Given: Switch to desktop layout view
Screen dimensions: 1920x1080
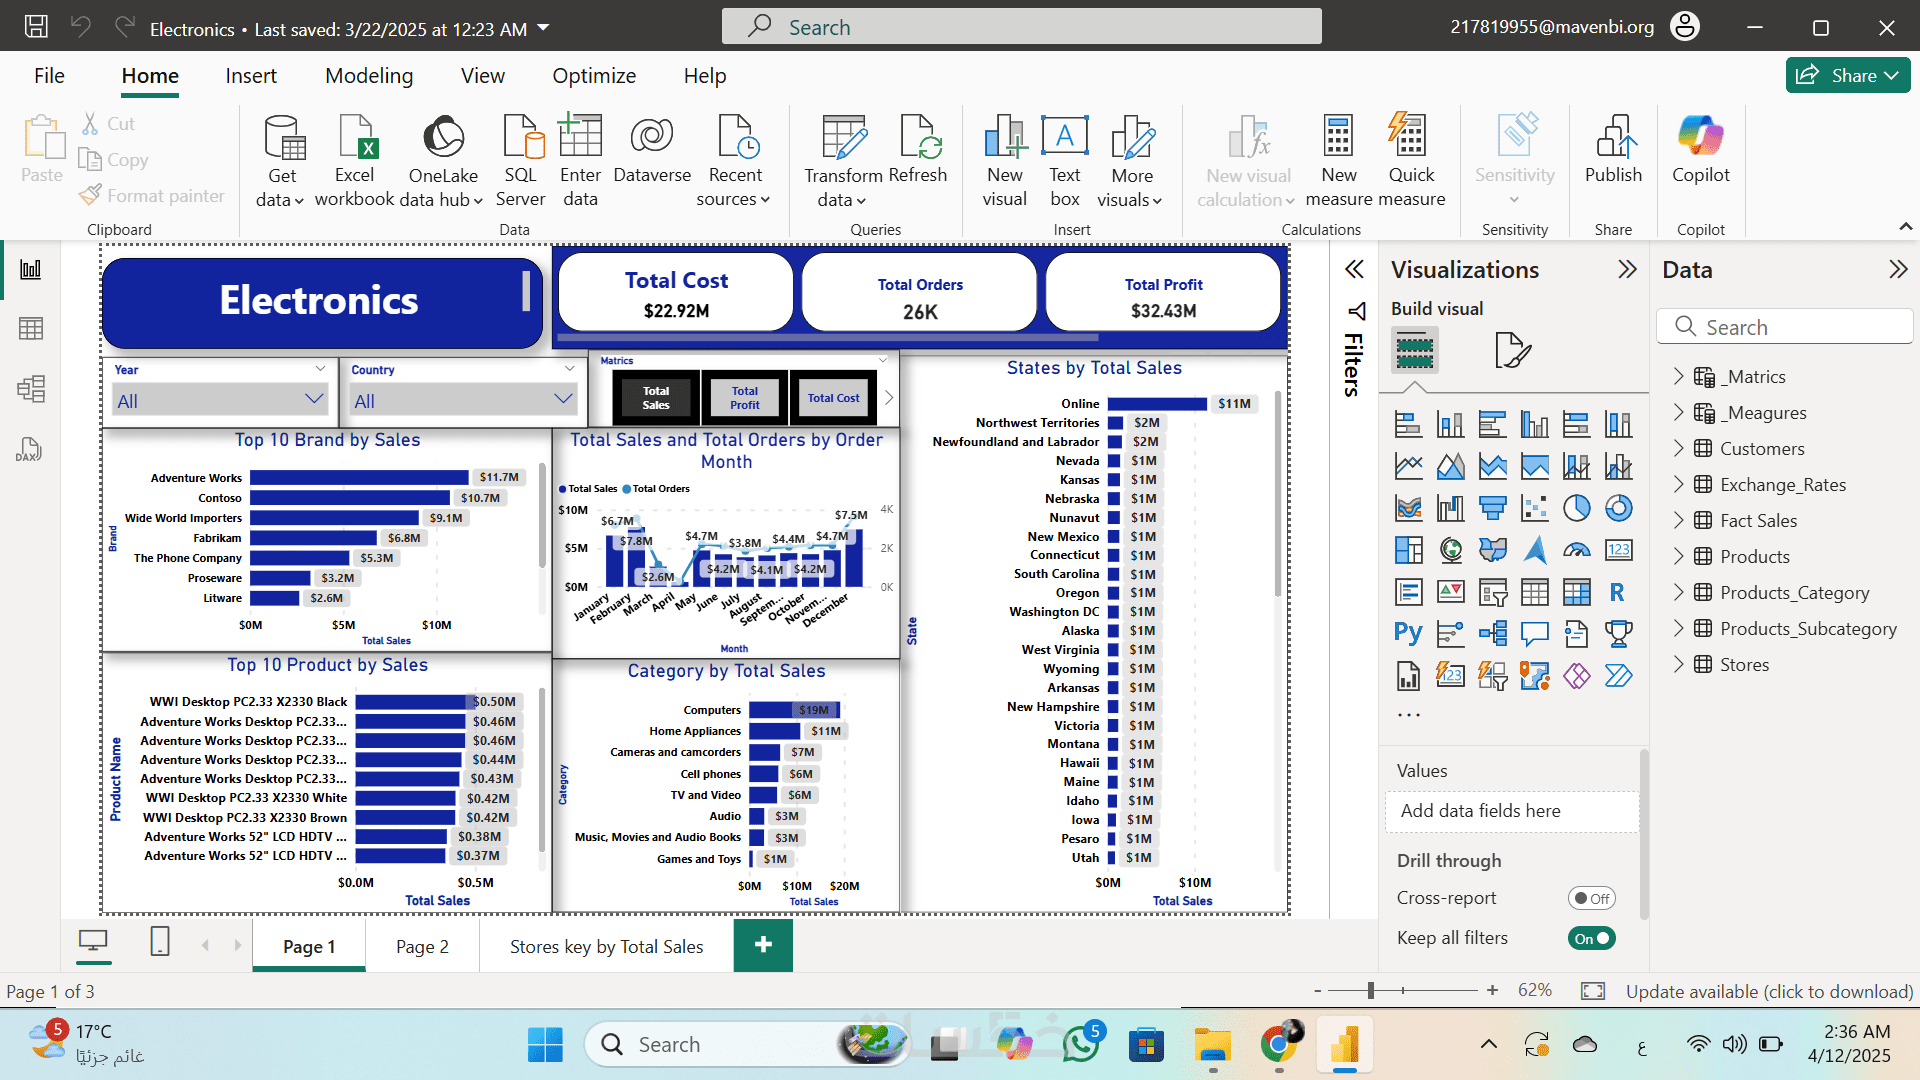Looking at the screenshot, I should coord(93,942).
